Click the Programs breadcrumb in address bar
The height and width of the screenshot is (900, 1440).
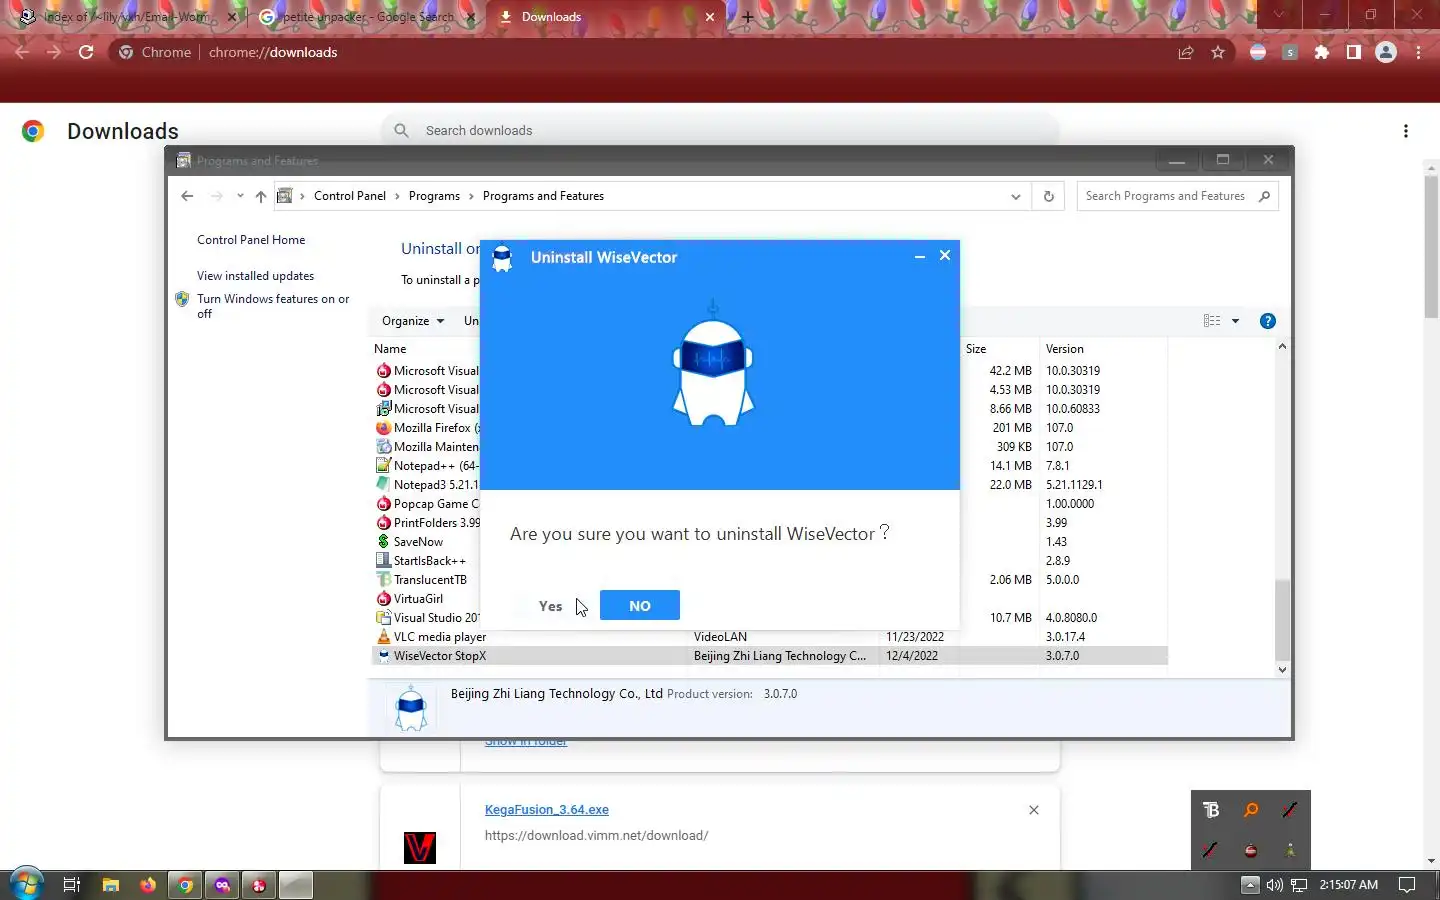(x=434, y=196)
